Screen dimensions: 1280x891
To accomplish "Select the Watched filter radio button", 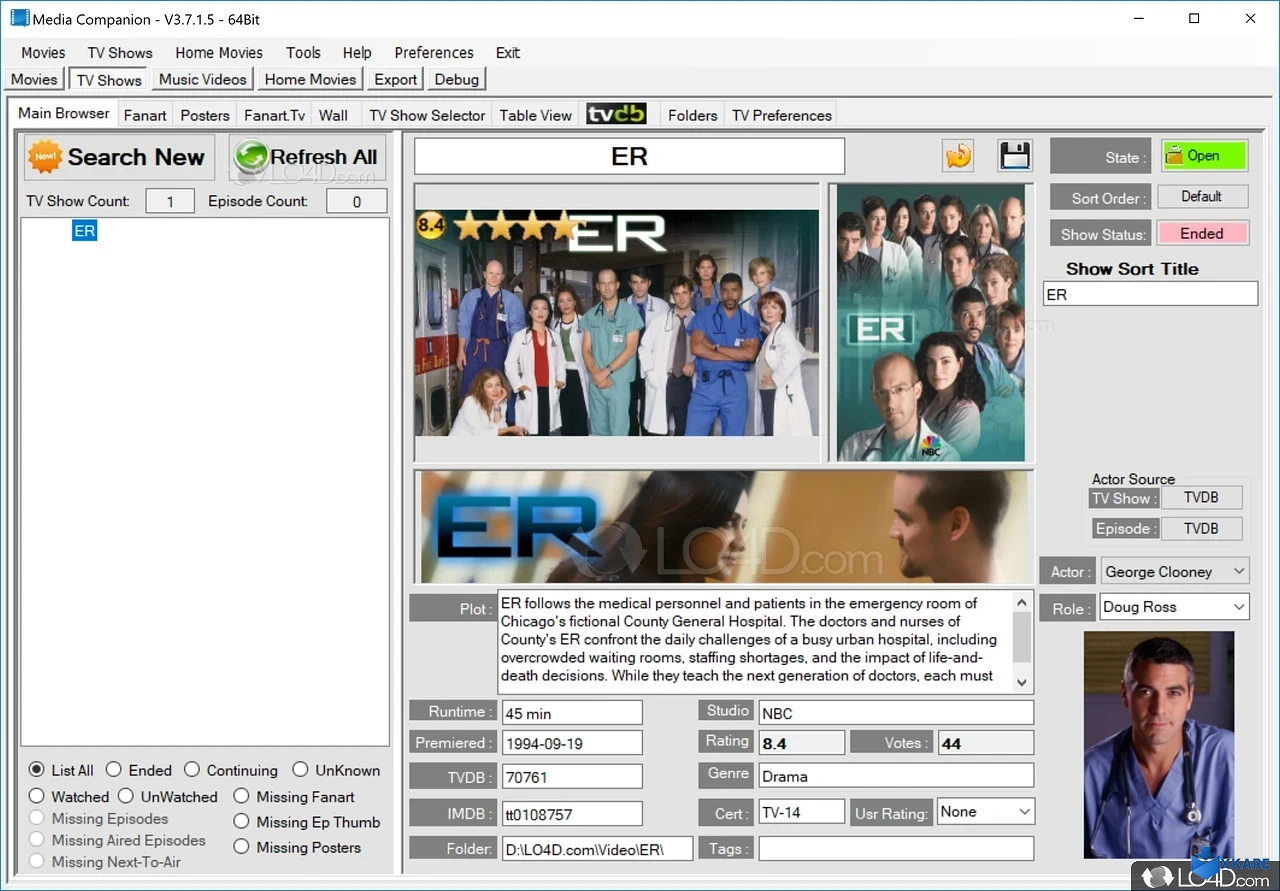I will (x=37, y=797).
